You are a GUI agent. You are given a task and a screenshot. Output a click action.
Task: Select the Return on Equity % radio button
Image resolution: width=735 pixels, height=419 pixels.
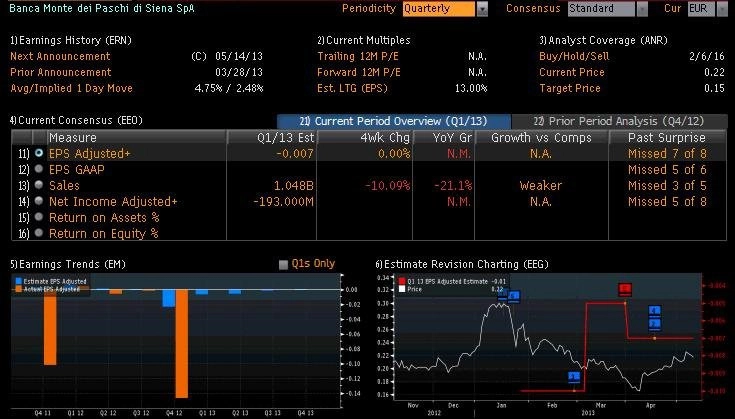39,232
